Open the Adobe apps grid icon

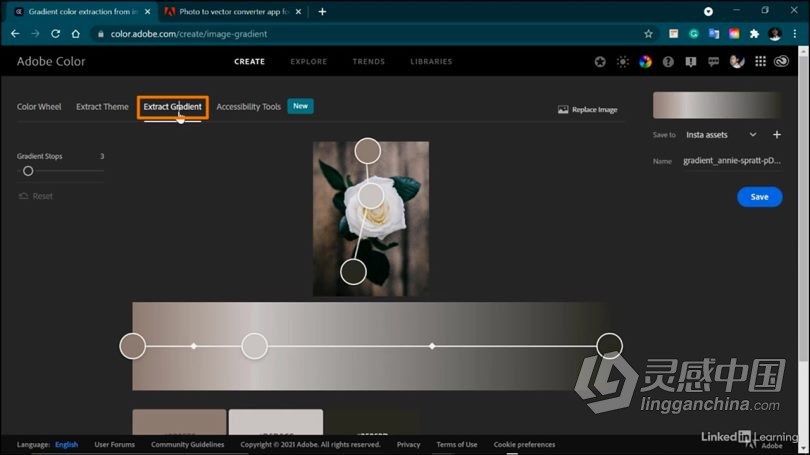[x=760, y=62]
